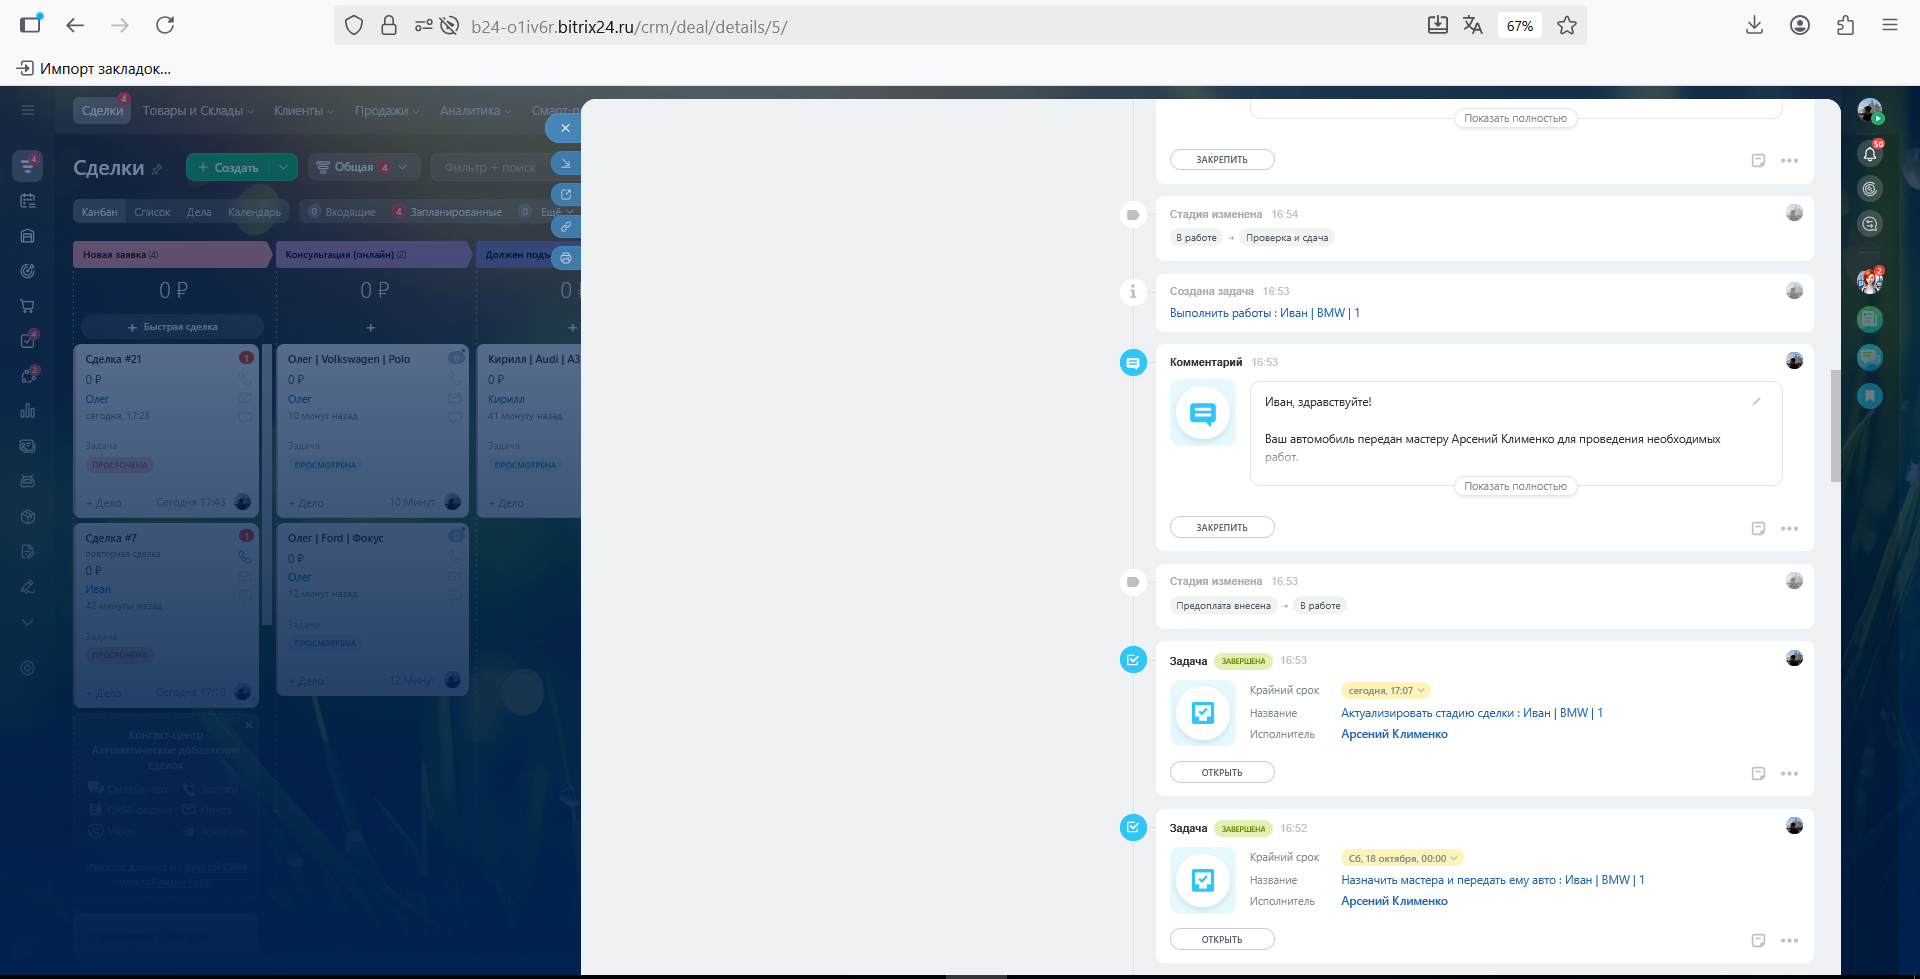Click the print icon on slider edge
The height and width of the screenshot is (979, 1920).
pos(566,258)
